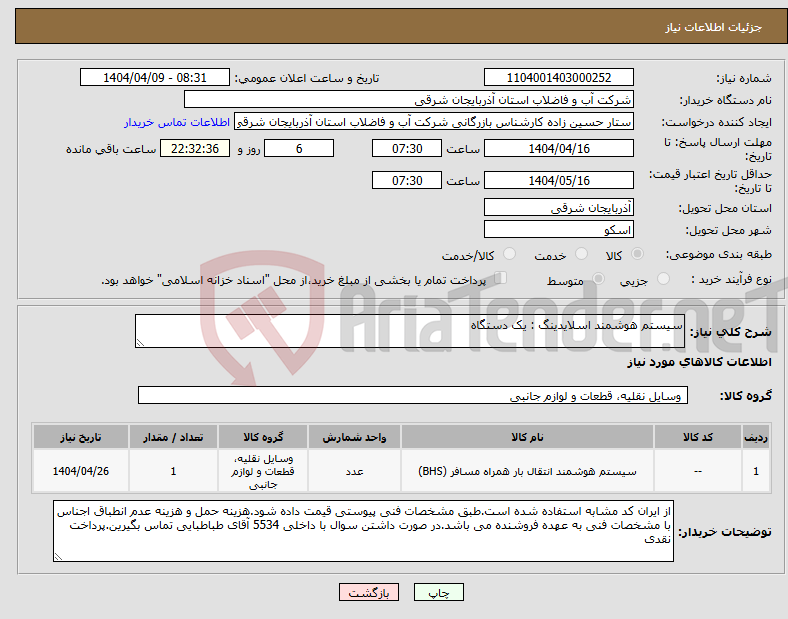The height and width of the screenshot is (619, 788).
Task: Click the goods group cell in table row
Action: (x=263, y=471)
